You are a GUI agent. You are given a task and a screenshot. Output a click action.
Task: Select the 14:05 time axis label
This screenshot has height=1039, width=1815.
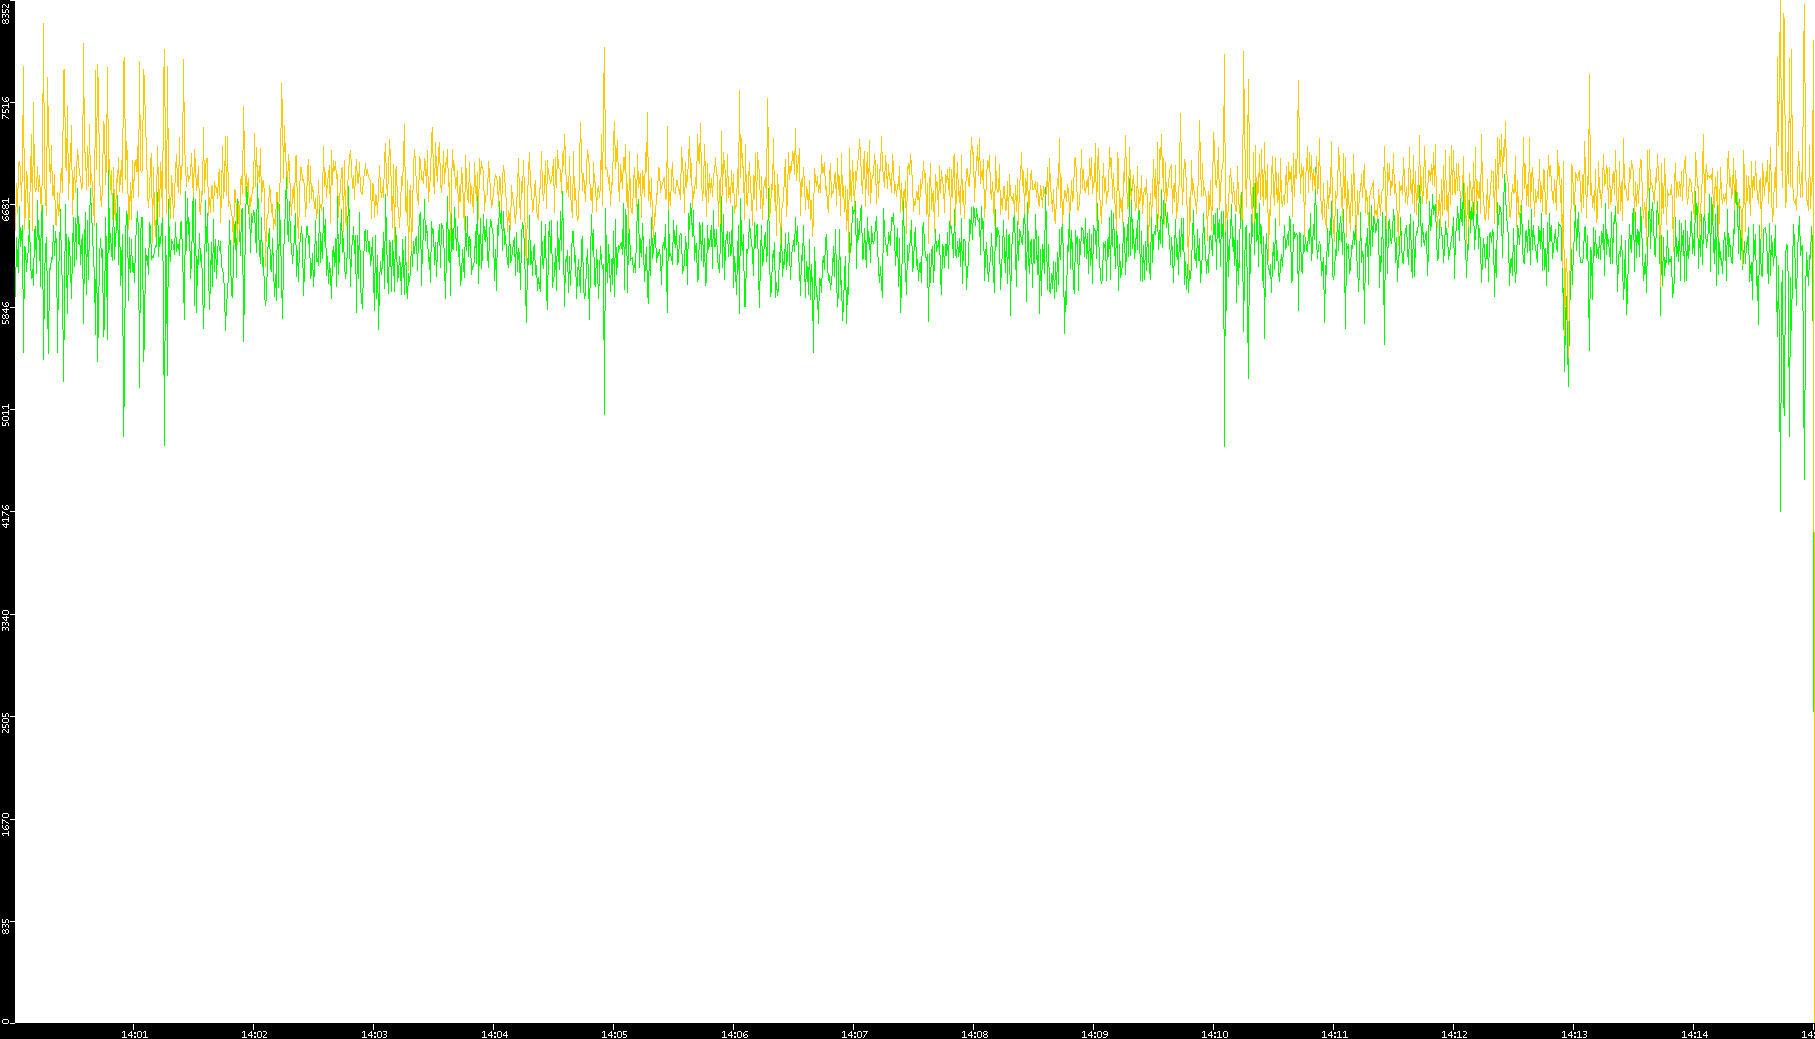(614, 1034)
